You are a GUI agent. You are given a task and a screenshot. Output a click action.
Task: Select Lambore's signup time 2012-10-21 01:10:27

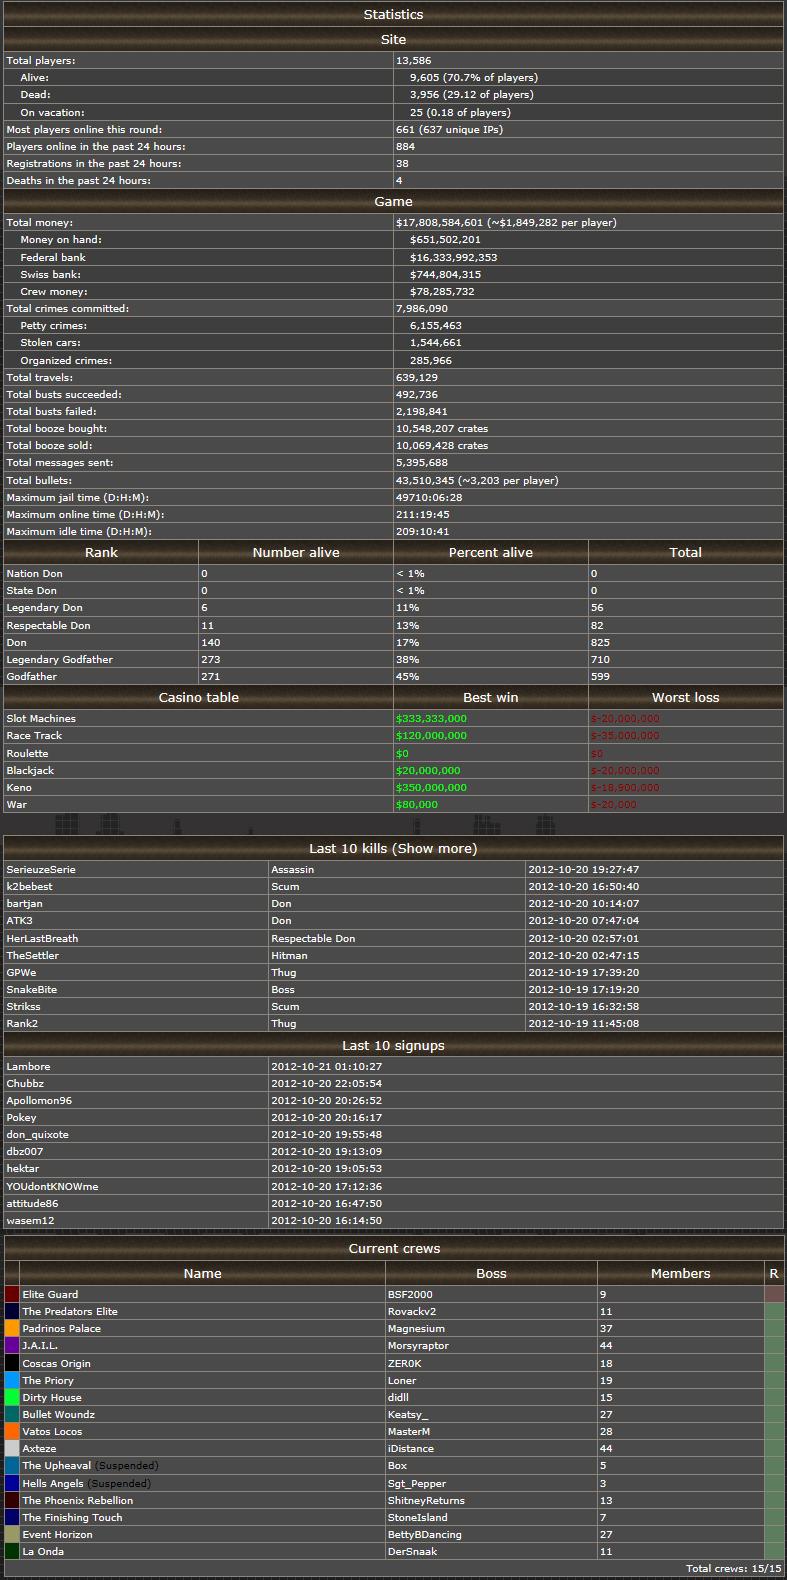click(x=326, y=1066)
